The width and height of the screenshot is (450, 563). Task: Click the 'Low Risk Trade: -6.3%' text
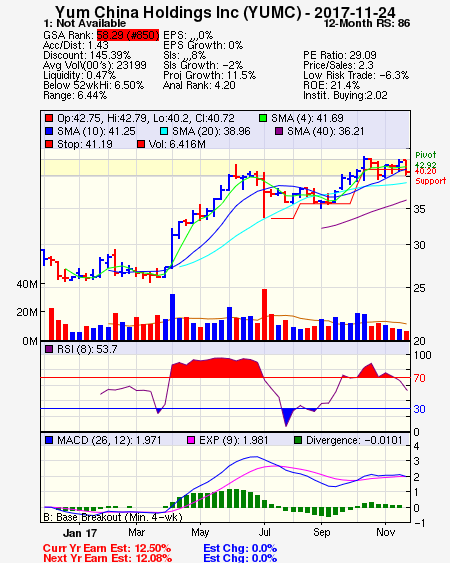pyautogui.click(x=356, y=75)
